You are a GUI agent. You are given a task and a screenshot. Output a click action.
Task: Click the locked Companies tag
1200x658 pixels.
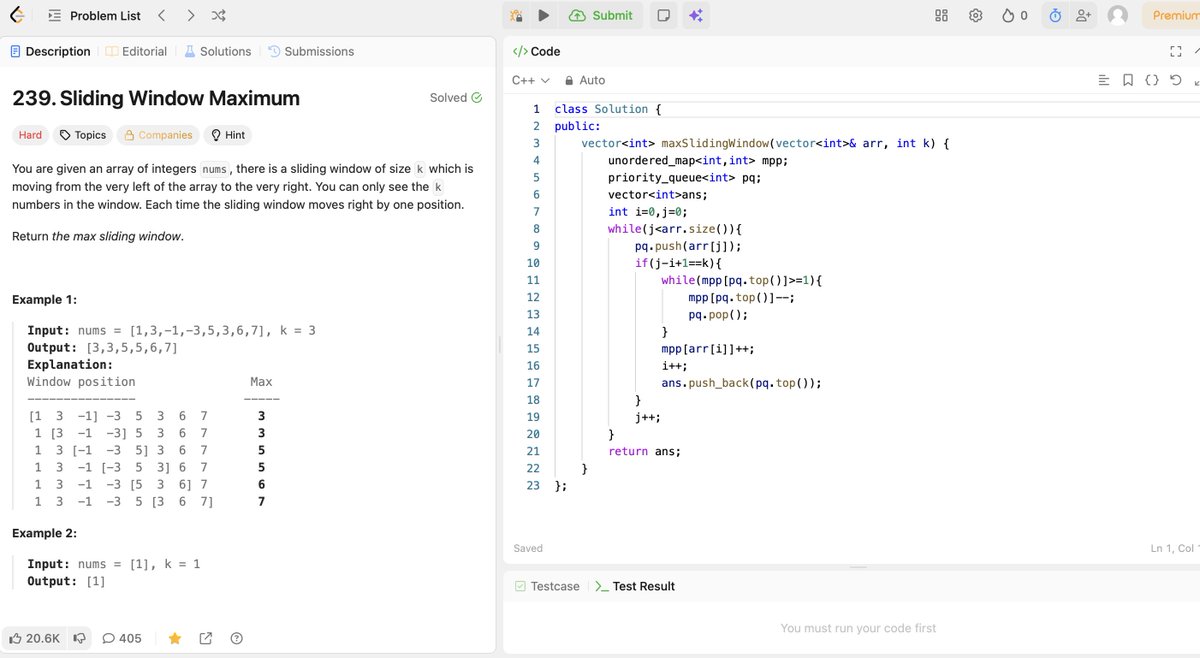coord(157,135)
